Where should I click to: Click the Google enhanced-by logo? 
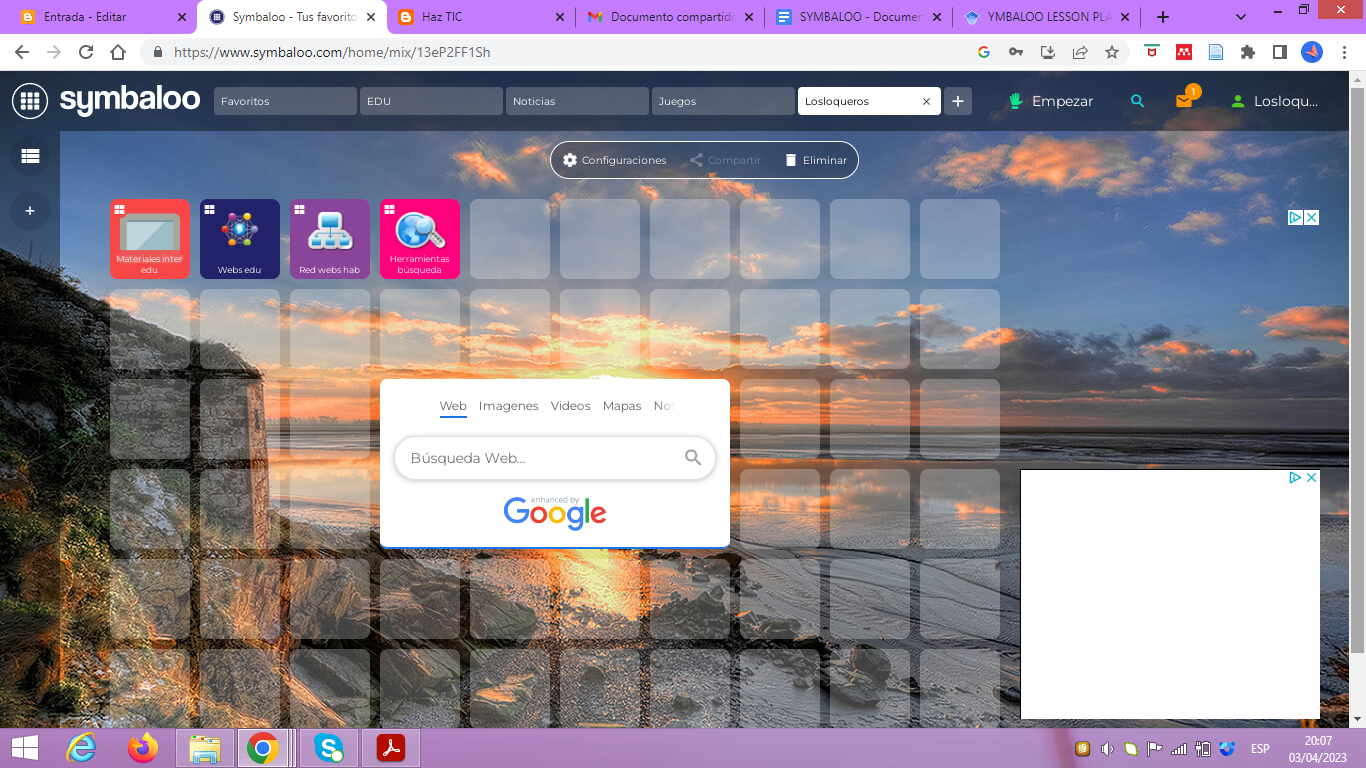coord(555,512)
